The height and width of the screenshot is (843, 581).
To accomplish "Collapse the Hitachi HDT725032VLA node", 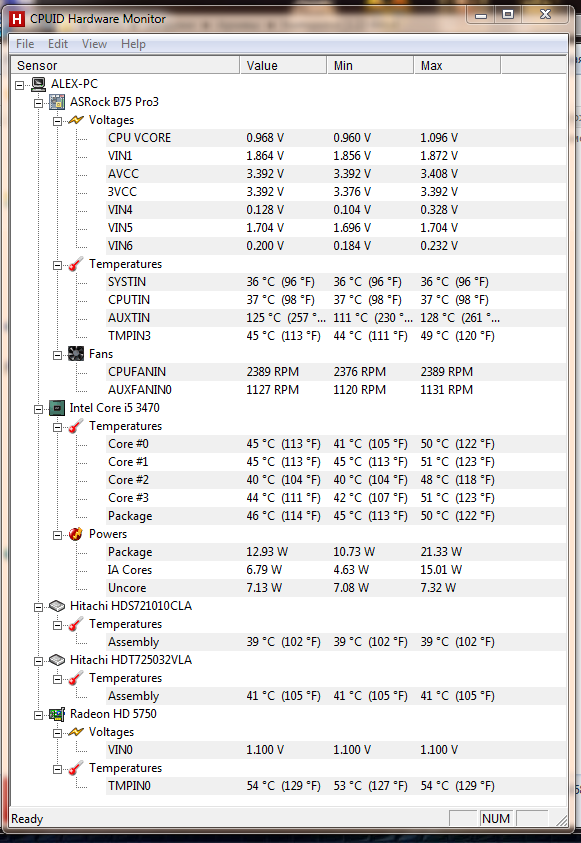I will [39, 660].
